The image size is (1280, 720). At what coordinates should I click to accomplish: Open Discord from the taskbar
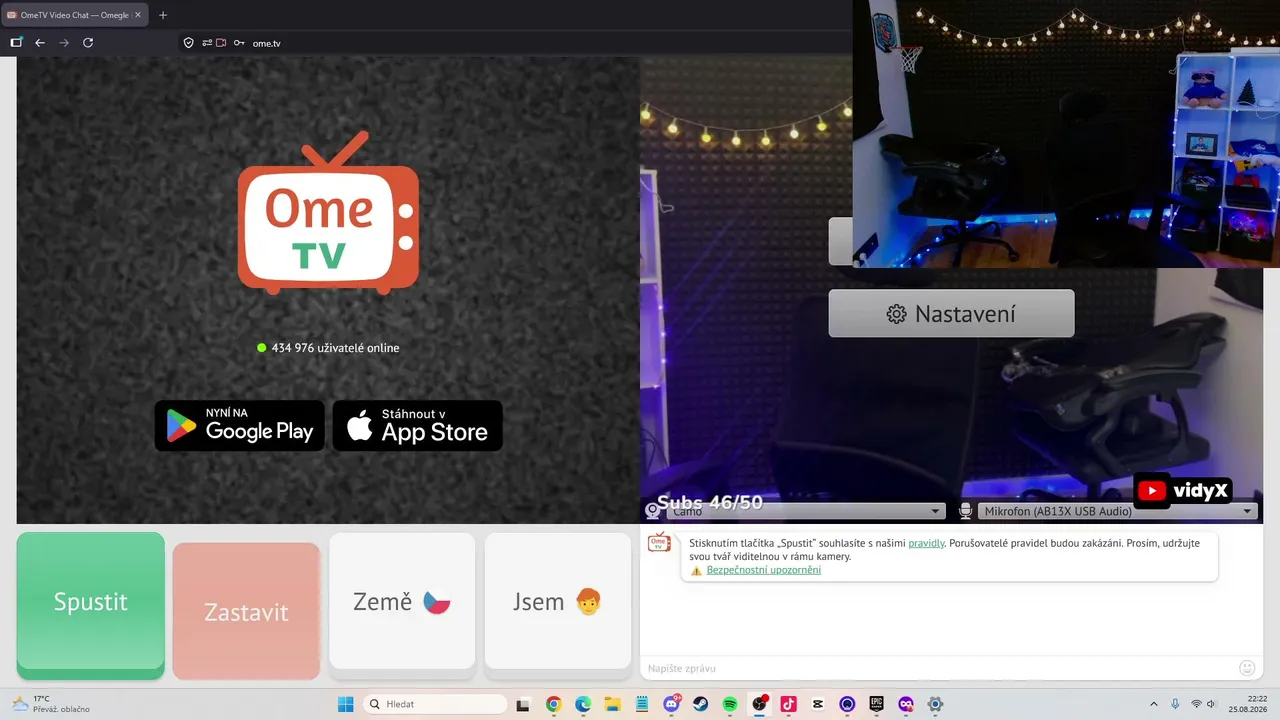pyautogui.click(x=671, y=704)
